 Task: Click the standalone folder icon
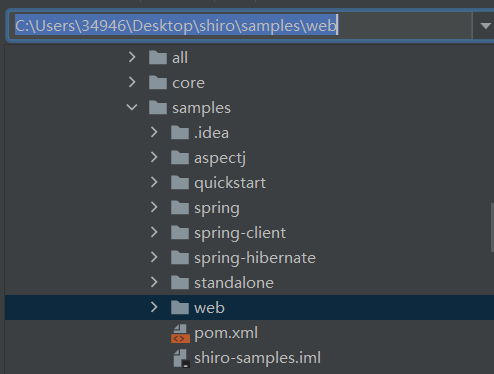(x=180, y=282)
